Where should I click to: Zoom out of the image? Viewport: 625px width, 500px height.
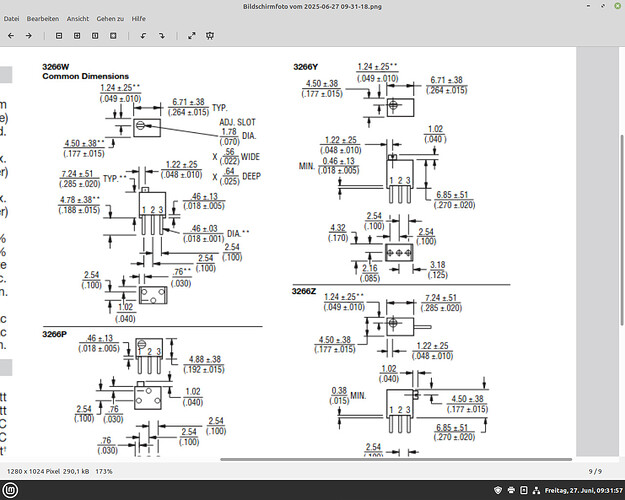59,36
